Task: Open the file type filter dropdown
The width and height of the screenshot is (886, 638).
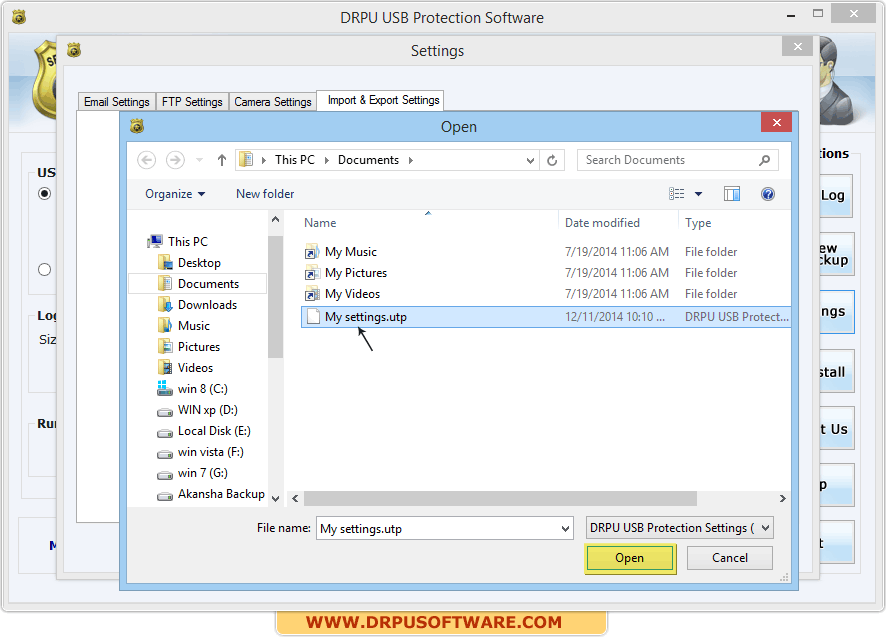Action: 765,528
